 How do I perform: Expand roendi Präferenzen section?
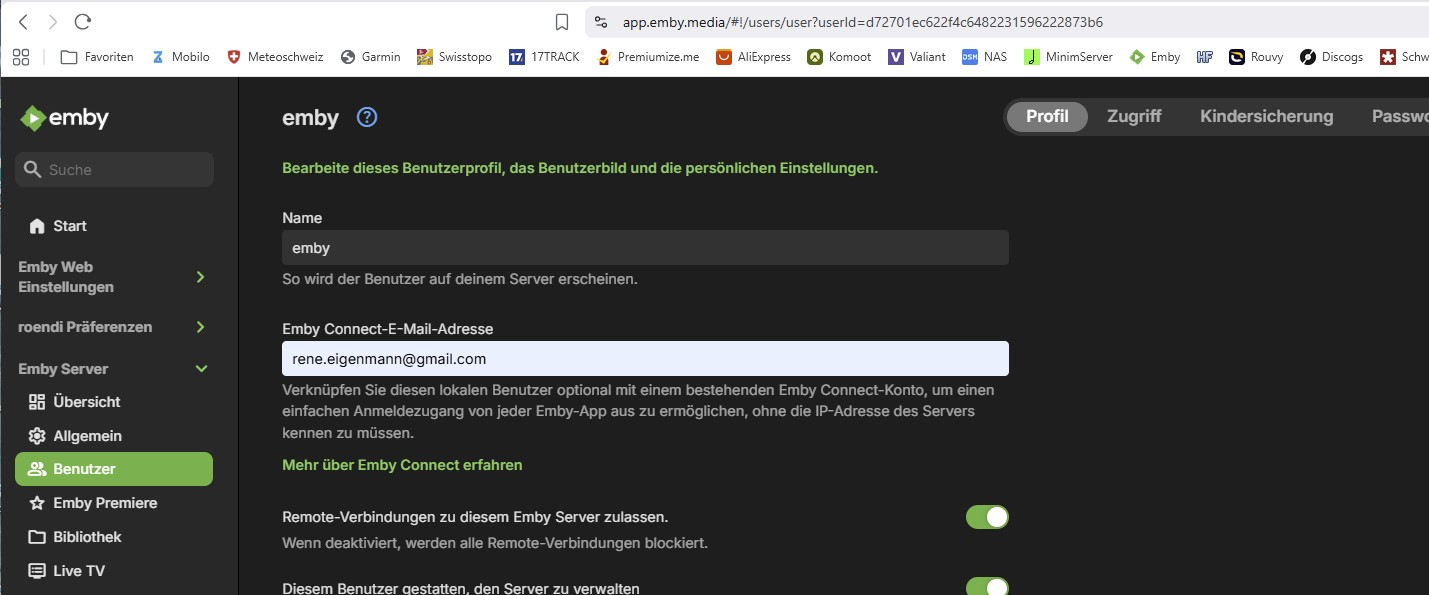[200, 327]
